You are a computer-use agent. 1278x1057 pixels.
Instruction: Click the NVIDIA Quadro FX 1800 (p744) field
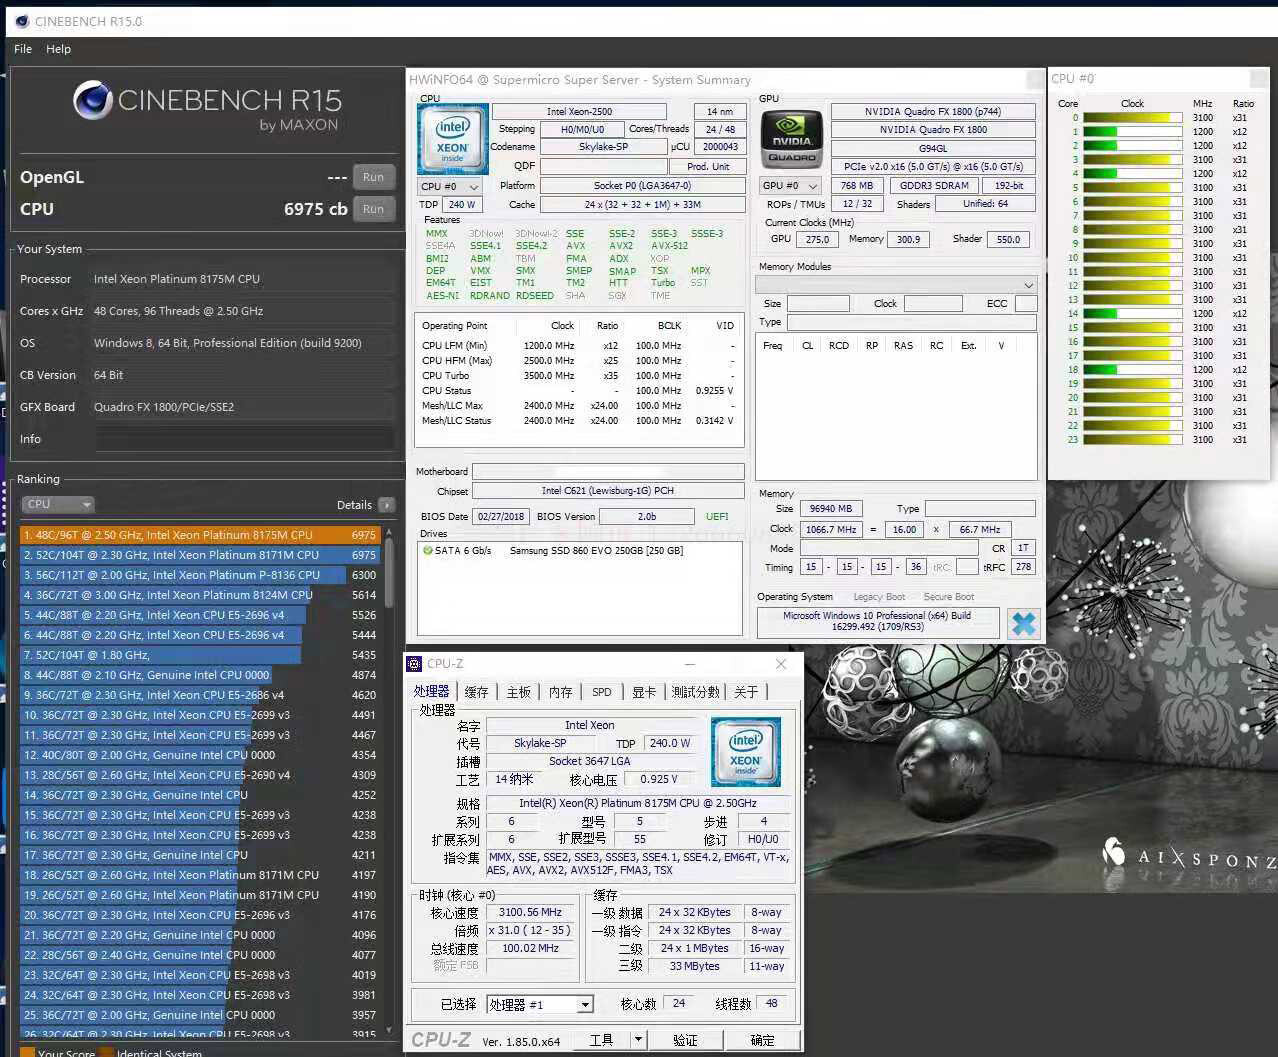pyautogui.click(x=933, y=112)
